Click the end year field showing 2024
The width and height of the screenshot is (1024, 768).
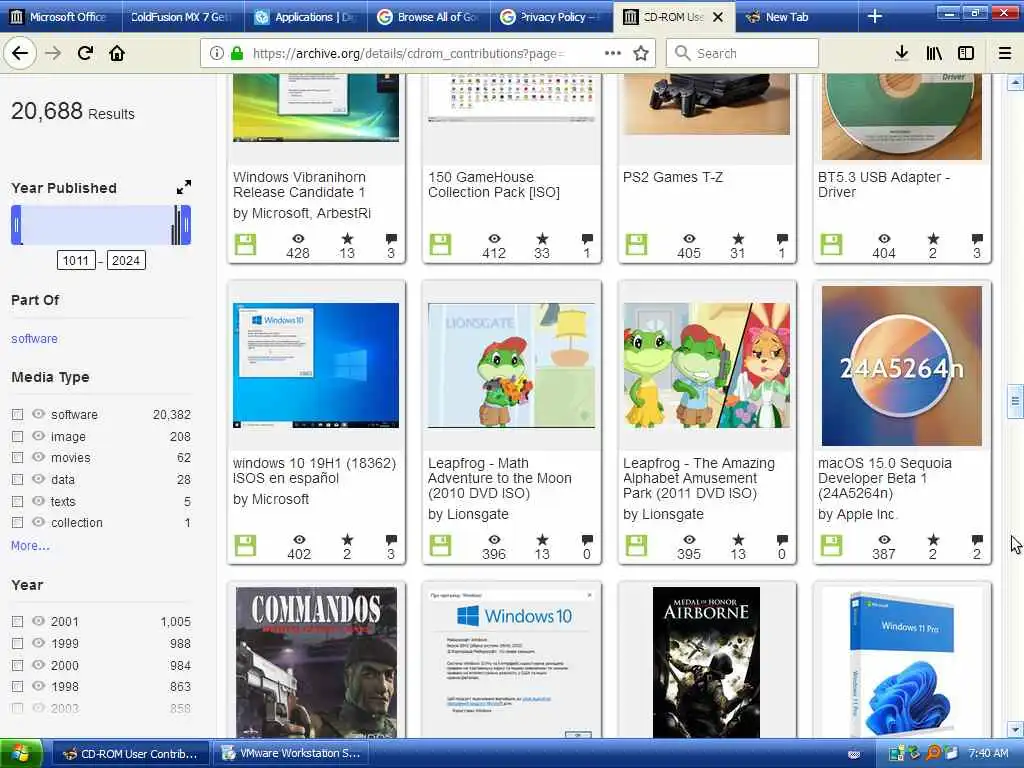pyautogui.click(x=126, y=261)
